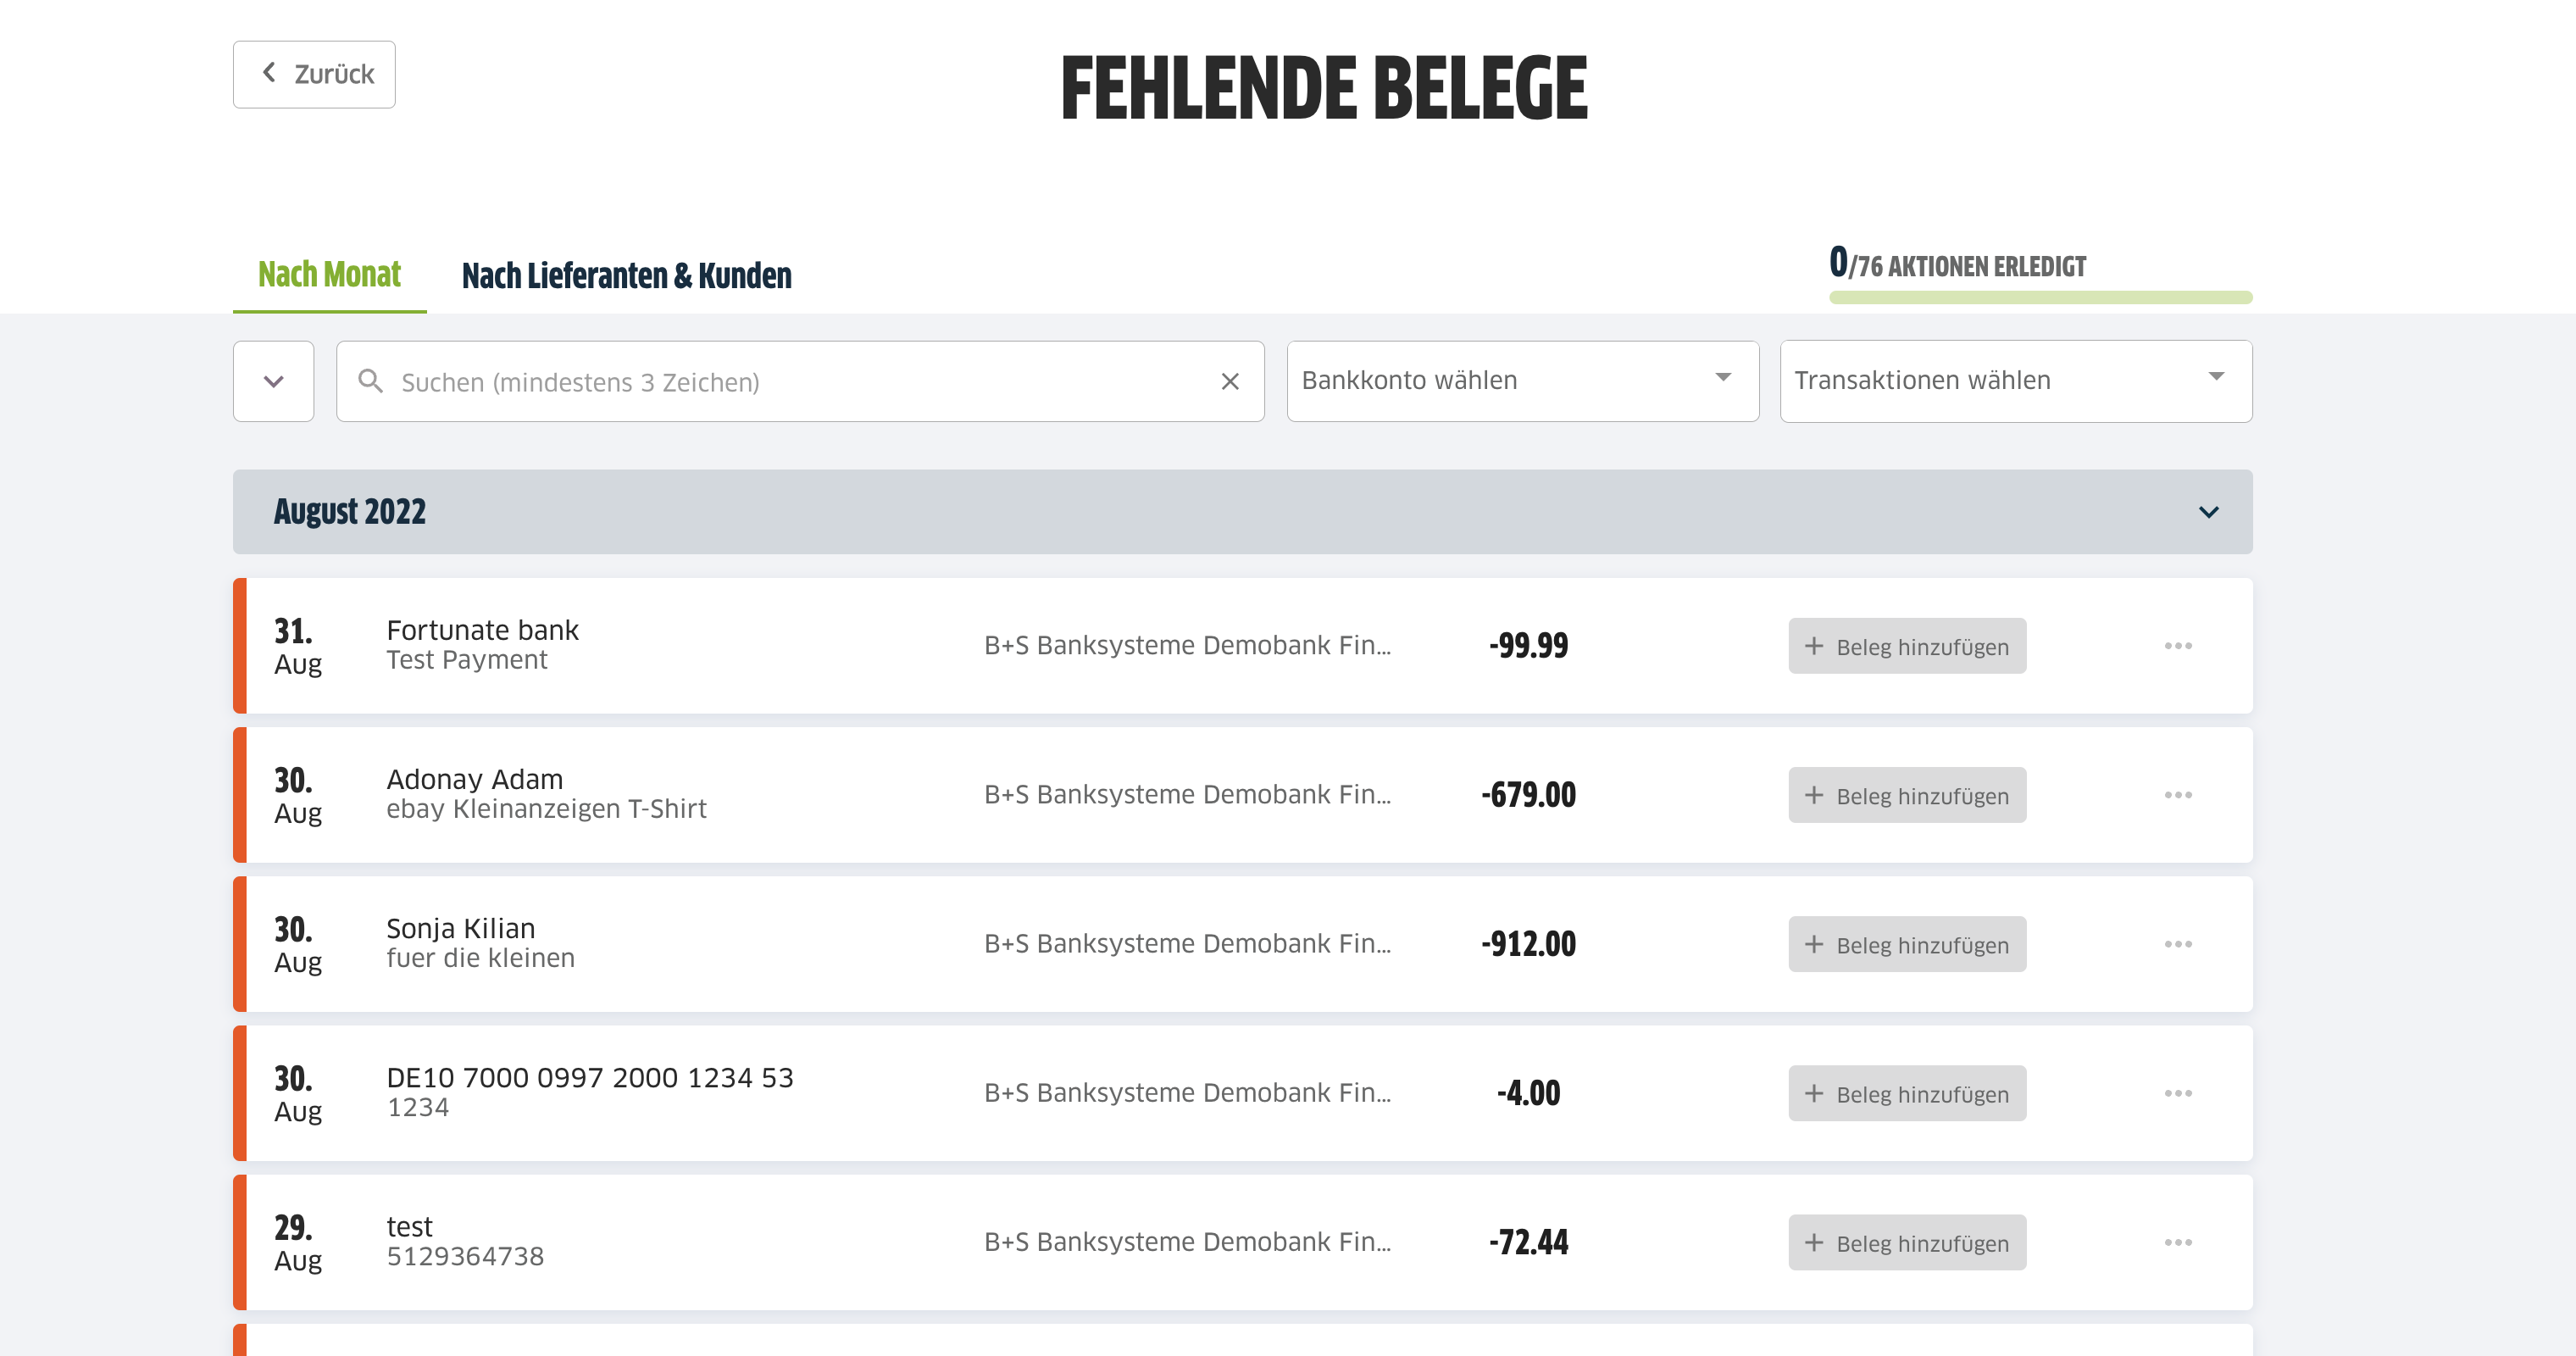Click the plus icon on Sonja Kilian's row

[x=1815, y=944]
